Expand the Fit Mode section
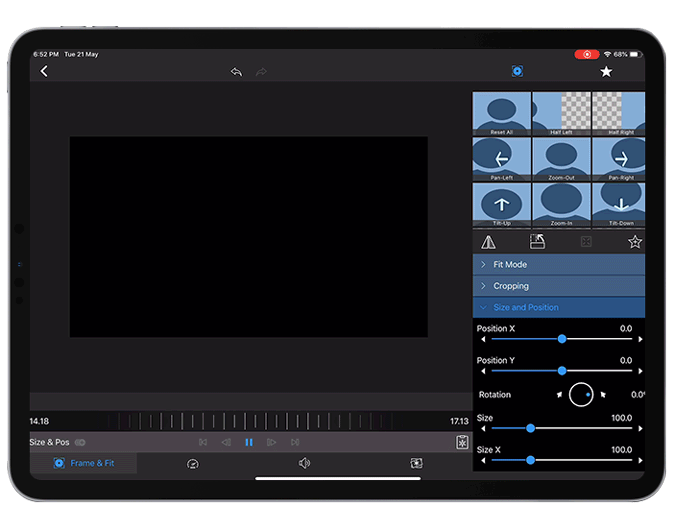The width and height of the screenshot is (675, 530). click(559, 264)
